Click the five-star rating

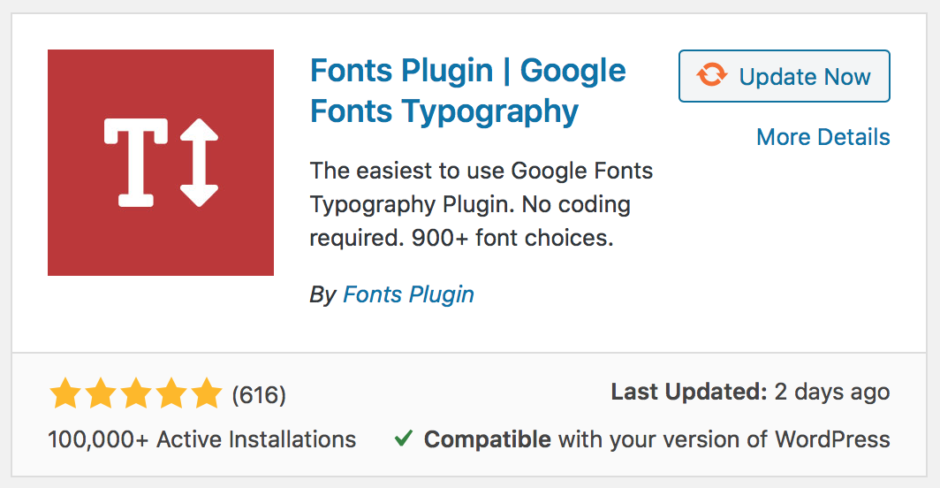pyautogui.click(x=135, y=394)
